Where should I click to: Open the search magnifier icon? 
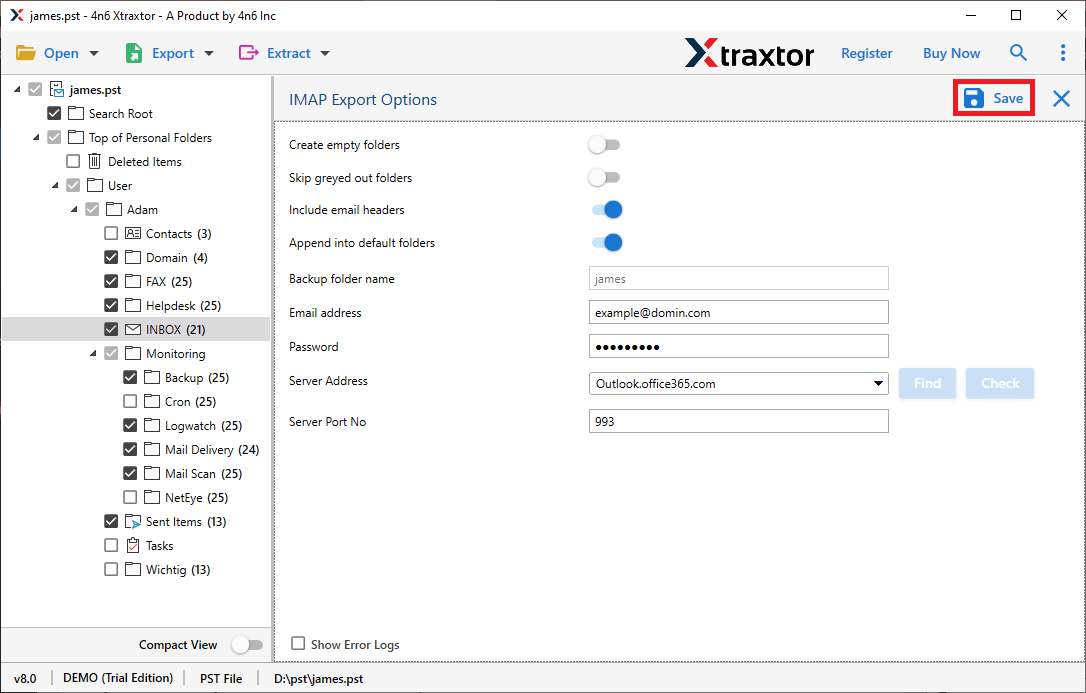pos(1017,53)
